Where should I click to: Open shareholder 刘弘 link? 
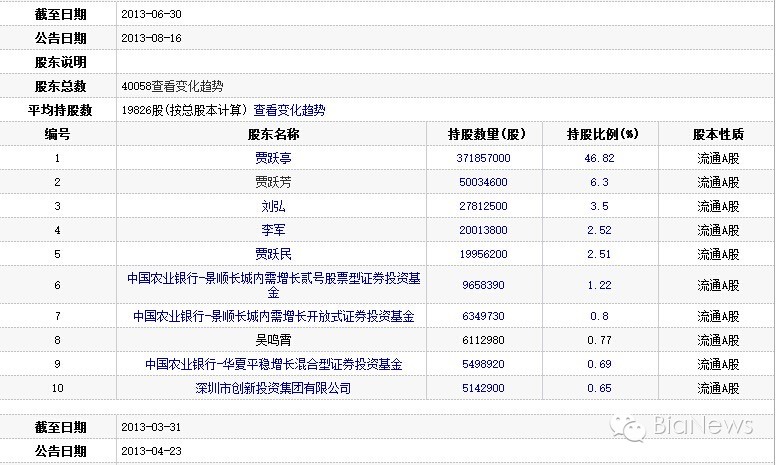(273, 206)
